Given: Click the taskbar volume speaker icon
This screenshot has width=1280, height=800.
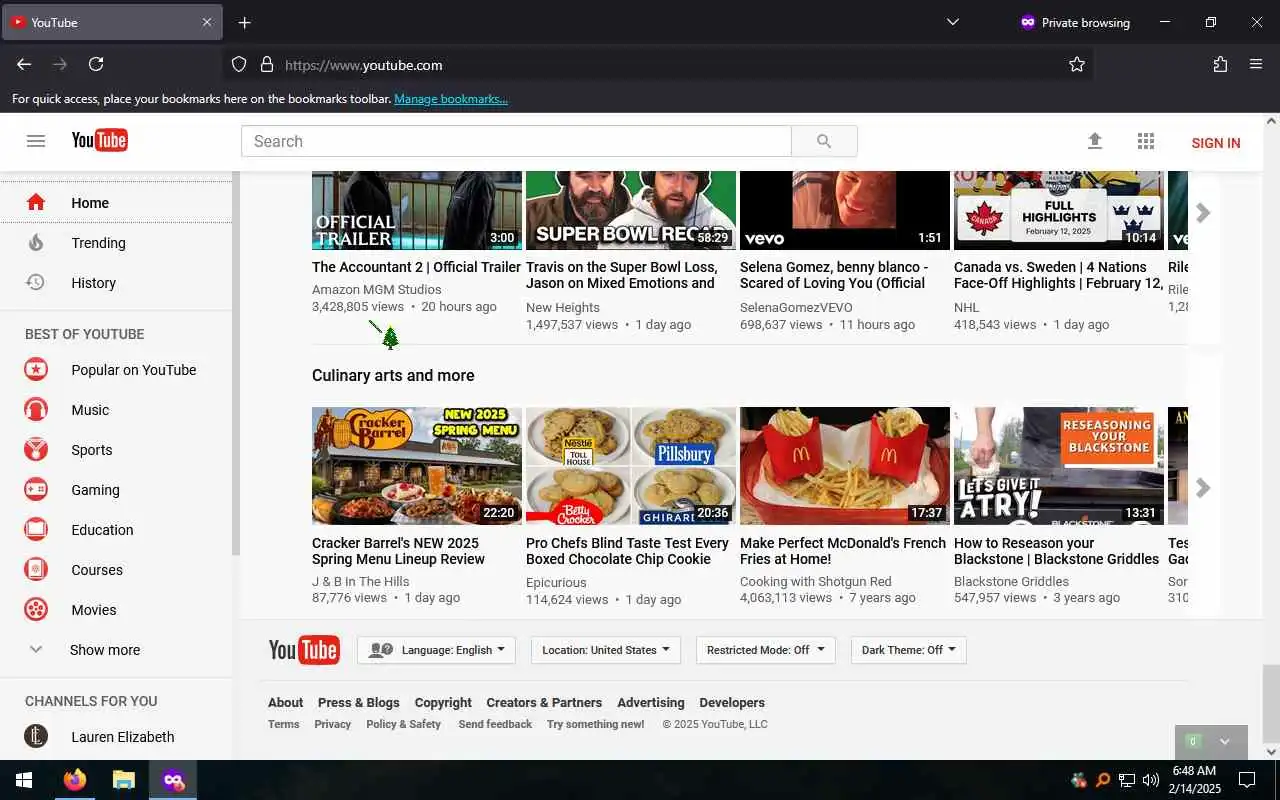Looking at the screenshot, I should (1151, 780).
